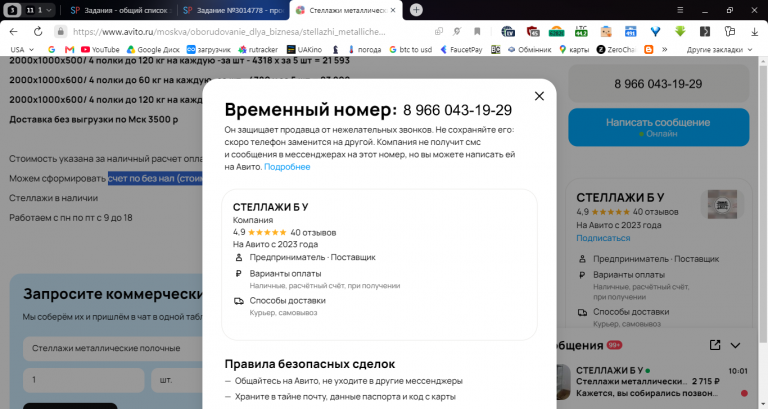Screen dimensions: 768x409
Task: Open the YouTube bookmark
Action: tap(100, 49)
